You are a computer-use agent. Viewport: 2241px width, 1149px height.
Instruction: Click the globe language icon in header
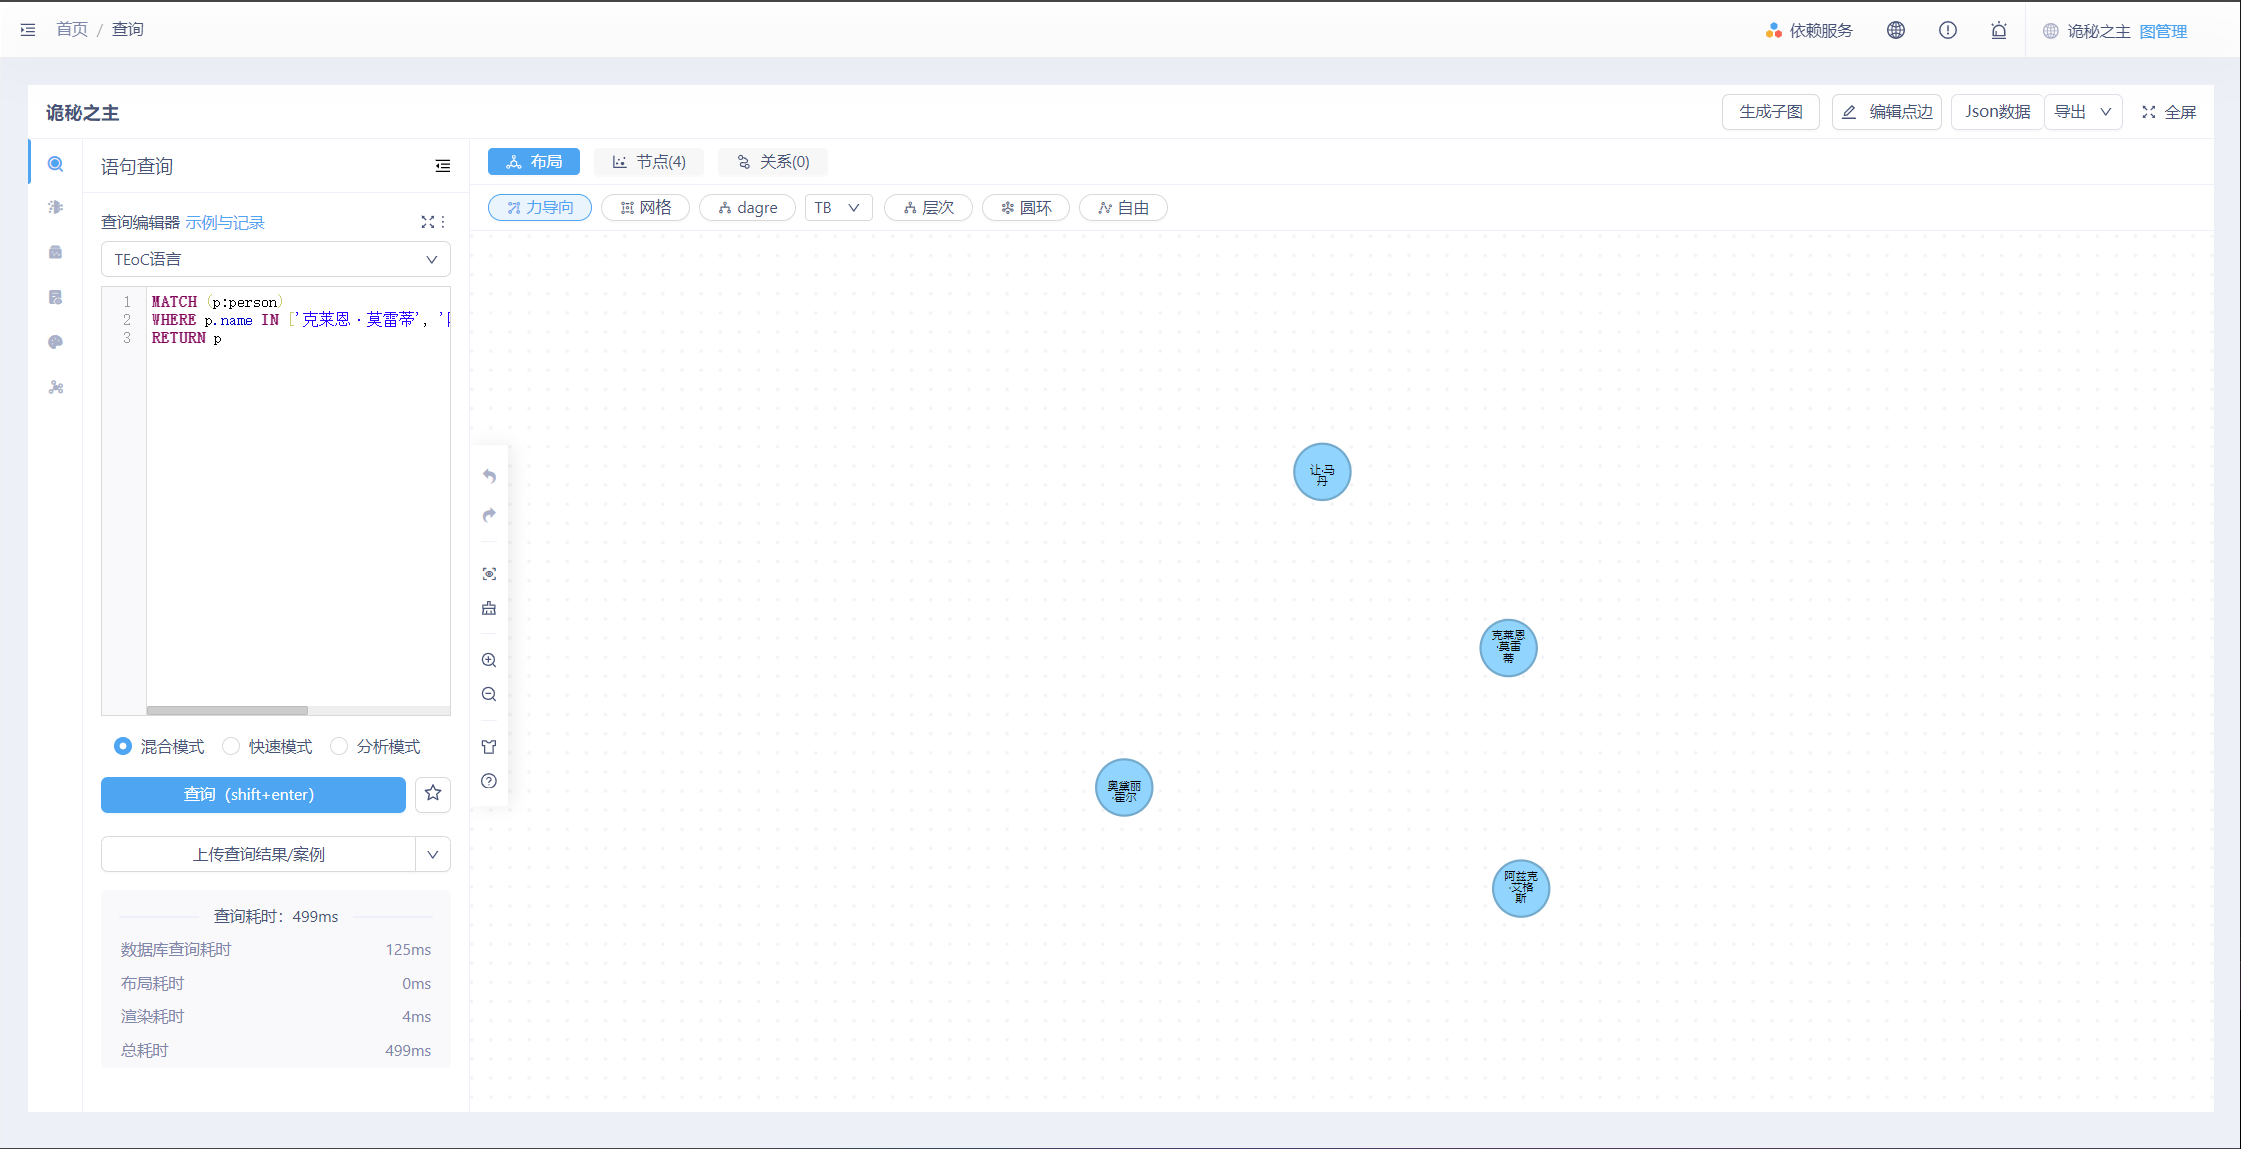tap(1895, 30)
